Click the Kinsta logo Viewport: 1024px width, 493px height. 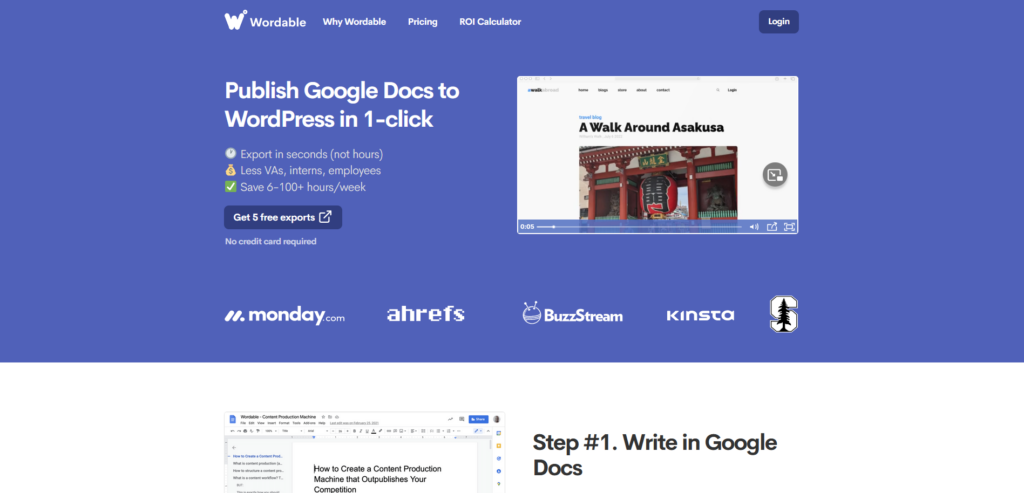(x=700, y=315)
